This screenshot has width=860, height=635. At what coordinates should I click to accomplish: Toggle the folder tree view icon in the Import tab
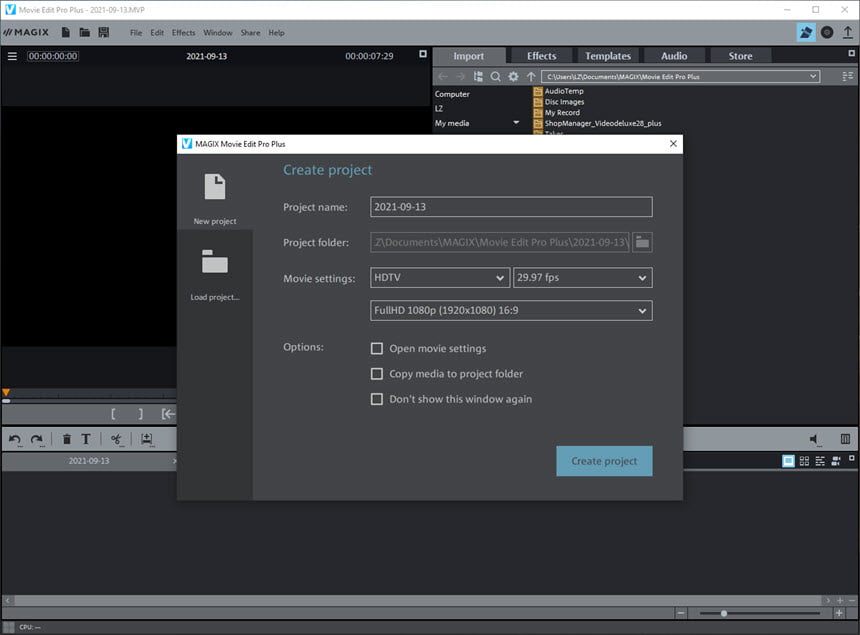[478, 76]
